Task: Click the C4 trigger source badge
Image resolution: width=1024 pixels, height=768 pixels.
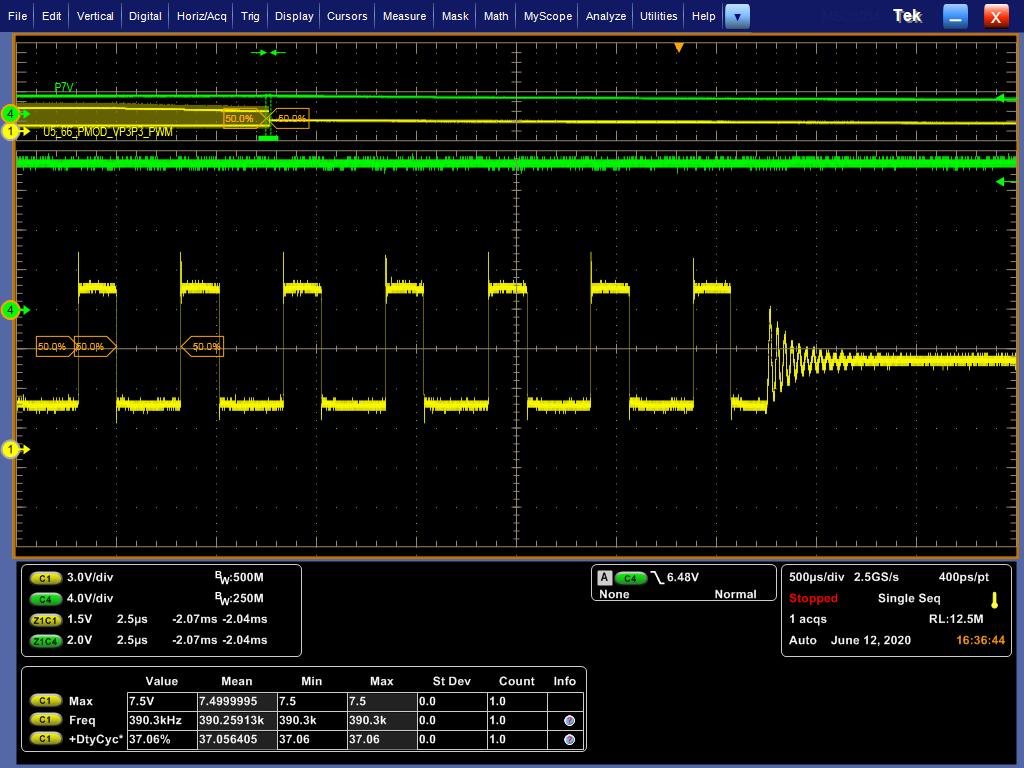Action: tap(630, 578)
